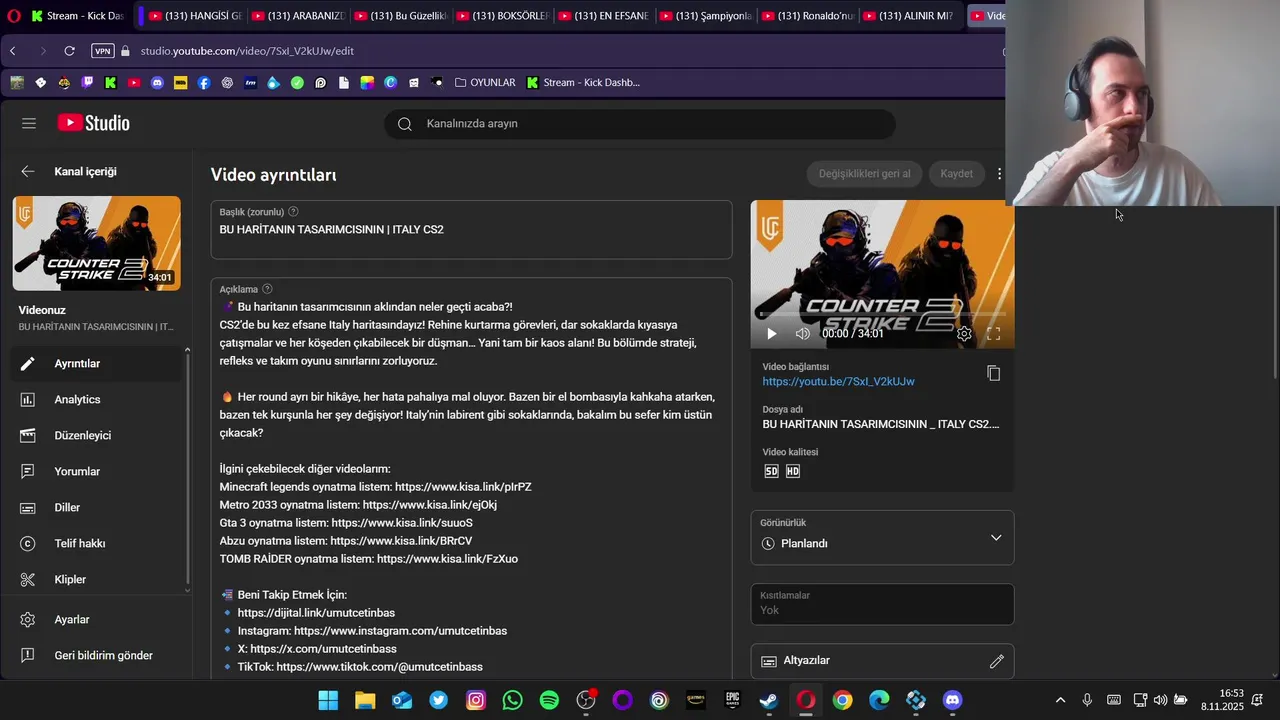Screen dimensions: 1280x720
Task: Open the youtu.be video link
Action: pos(838,382)
